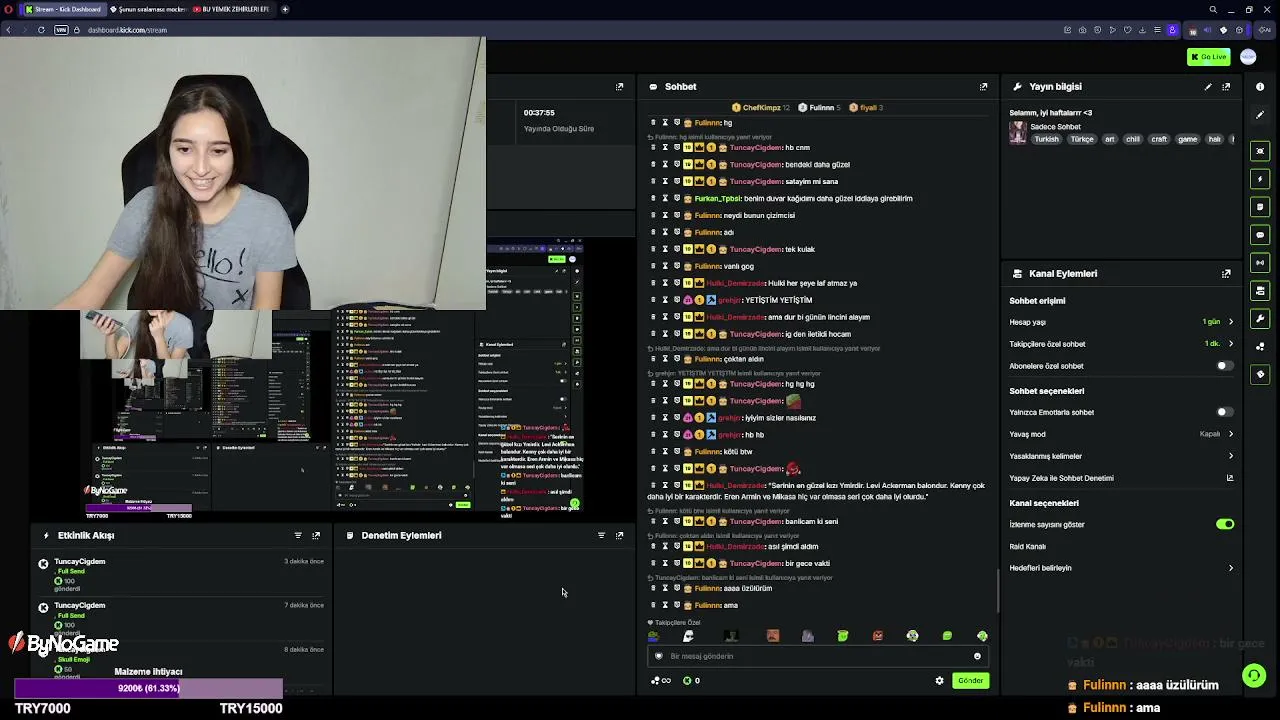Click the pencil icon in right sidebar
The width and height of the screenshot is (1280, 720).
[x=1260, y=115]
